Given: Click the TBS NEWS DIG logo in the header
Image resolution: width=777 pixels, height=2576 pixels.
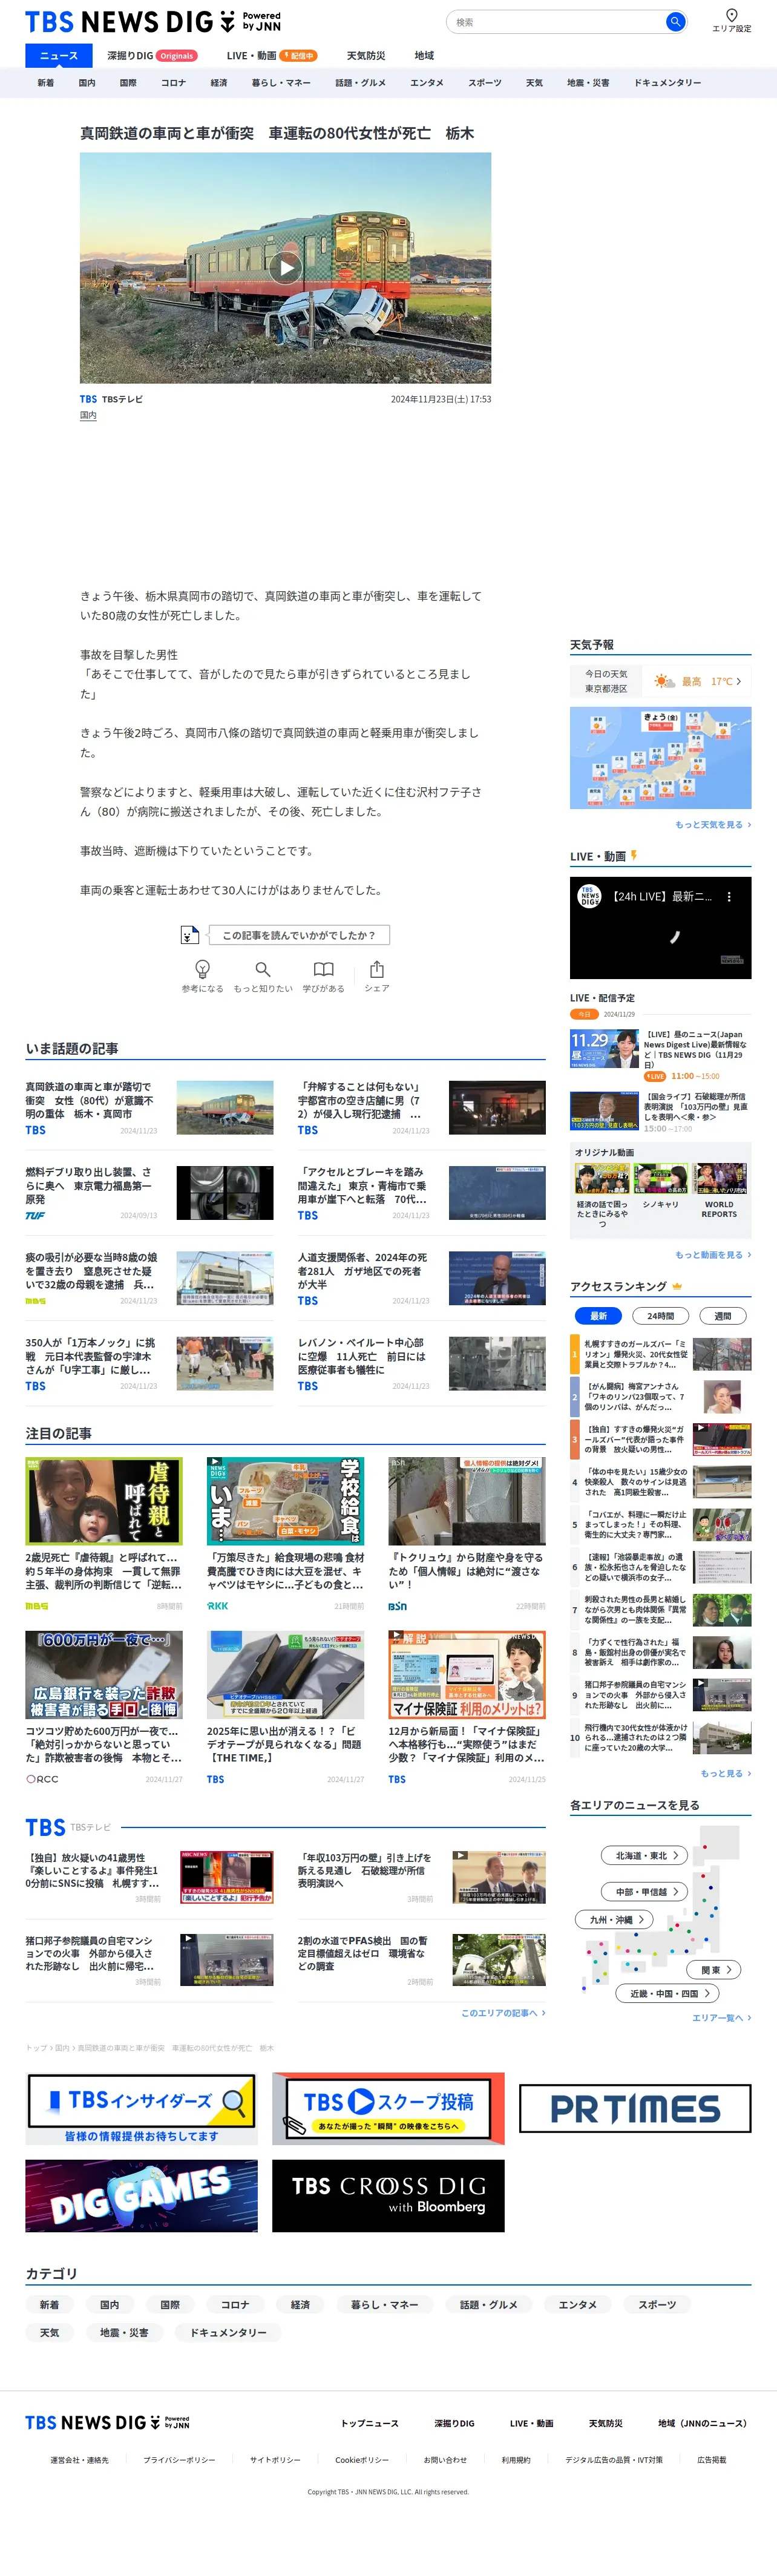Looking at the screenshot, I should coord(152,21).
